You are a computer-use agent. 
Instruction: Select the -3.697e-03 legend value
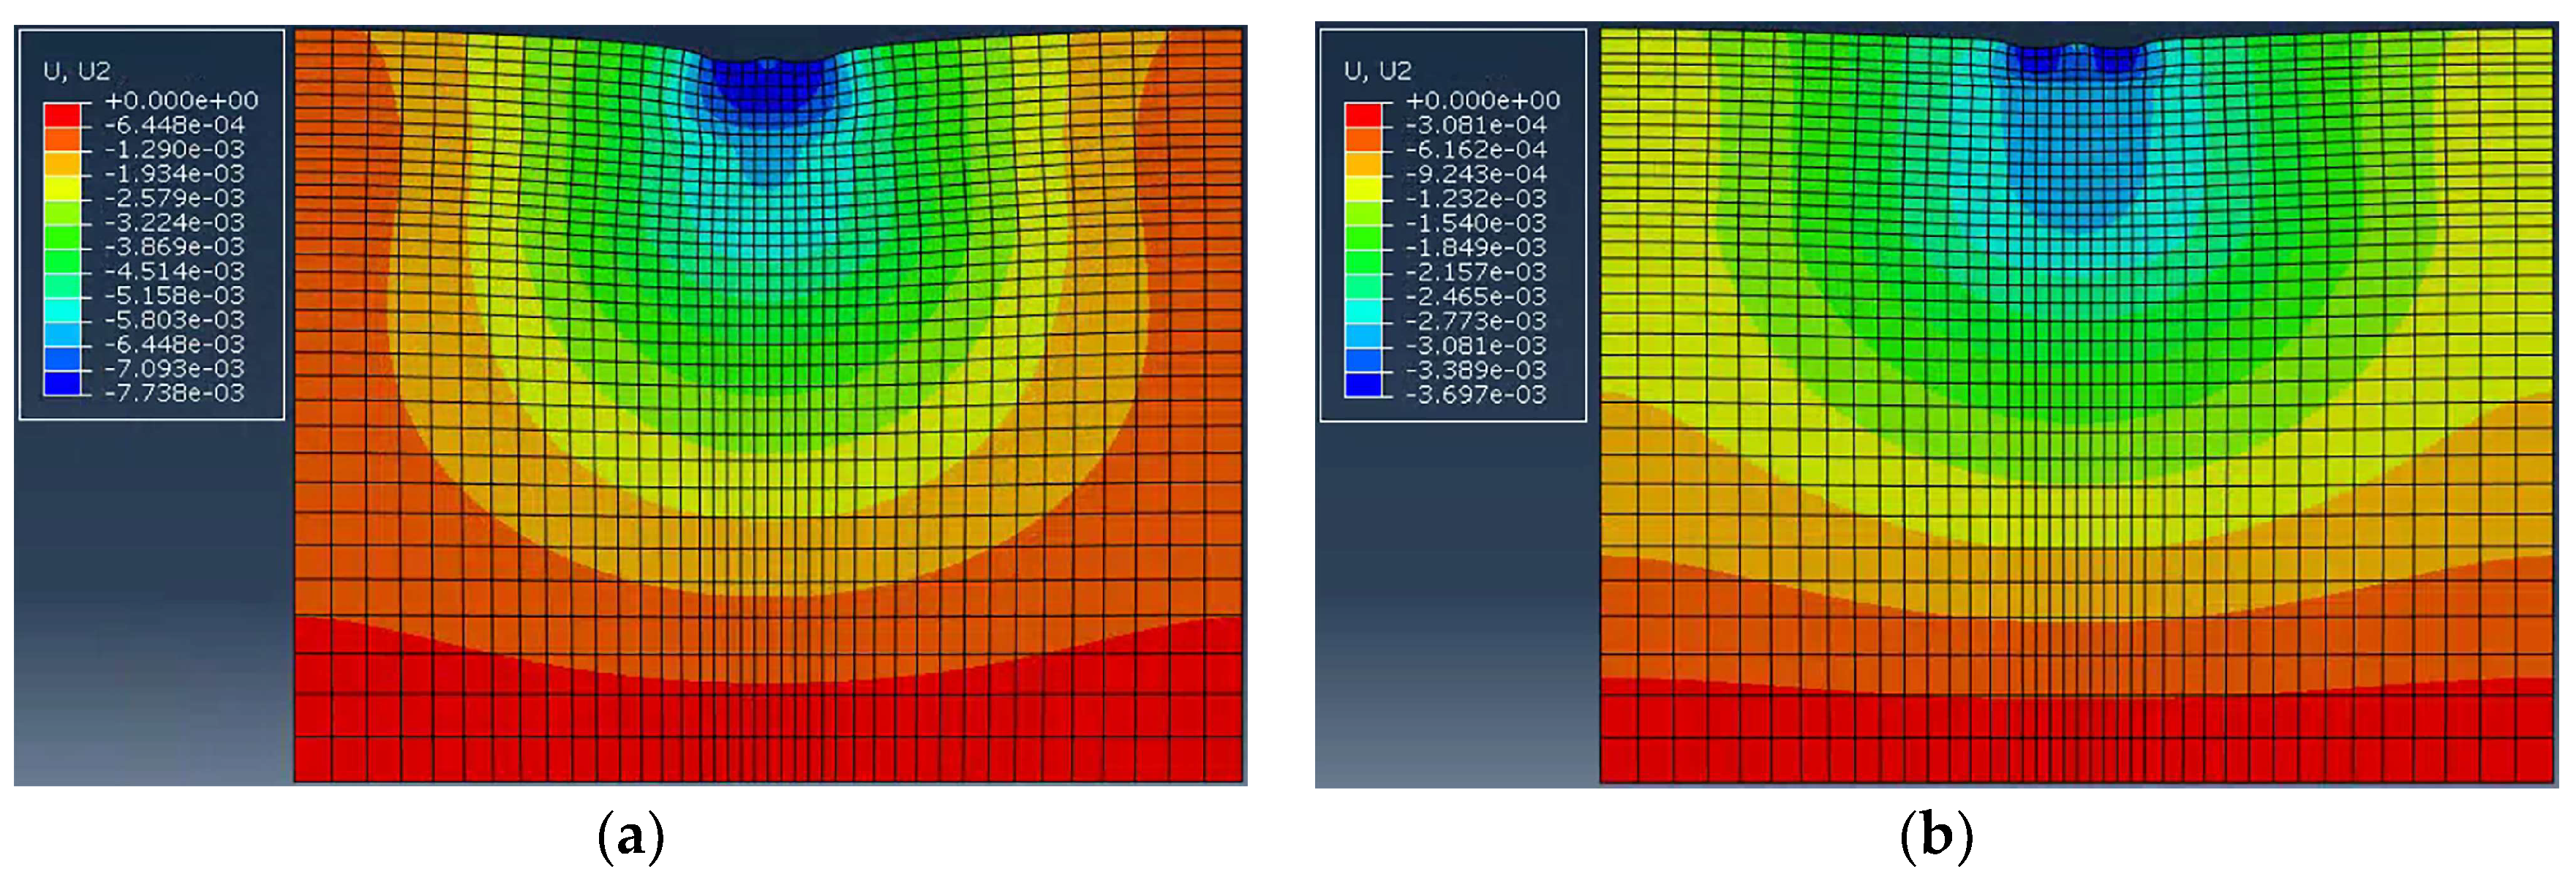(x=1476, y=394)
